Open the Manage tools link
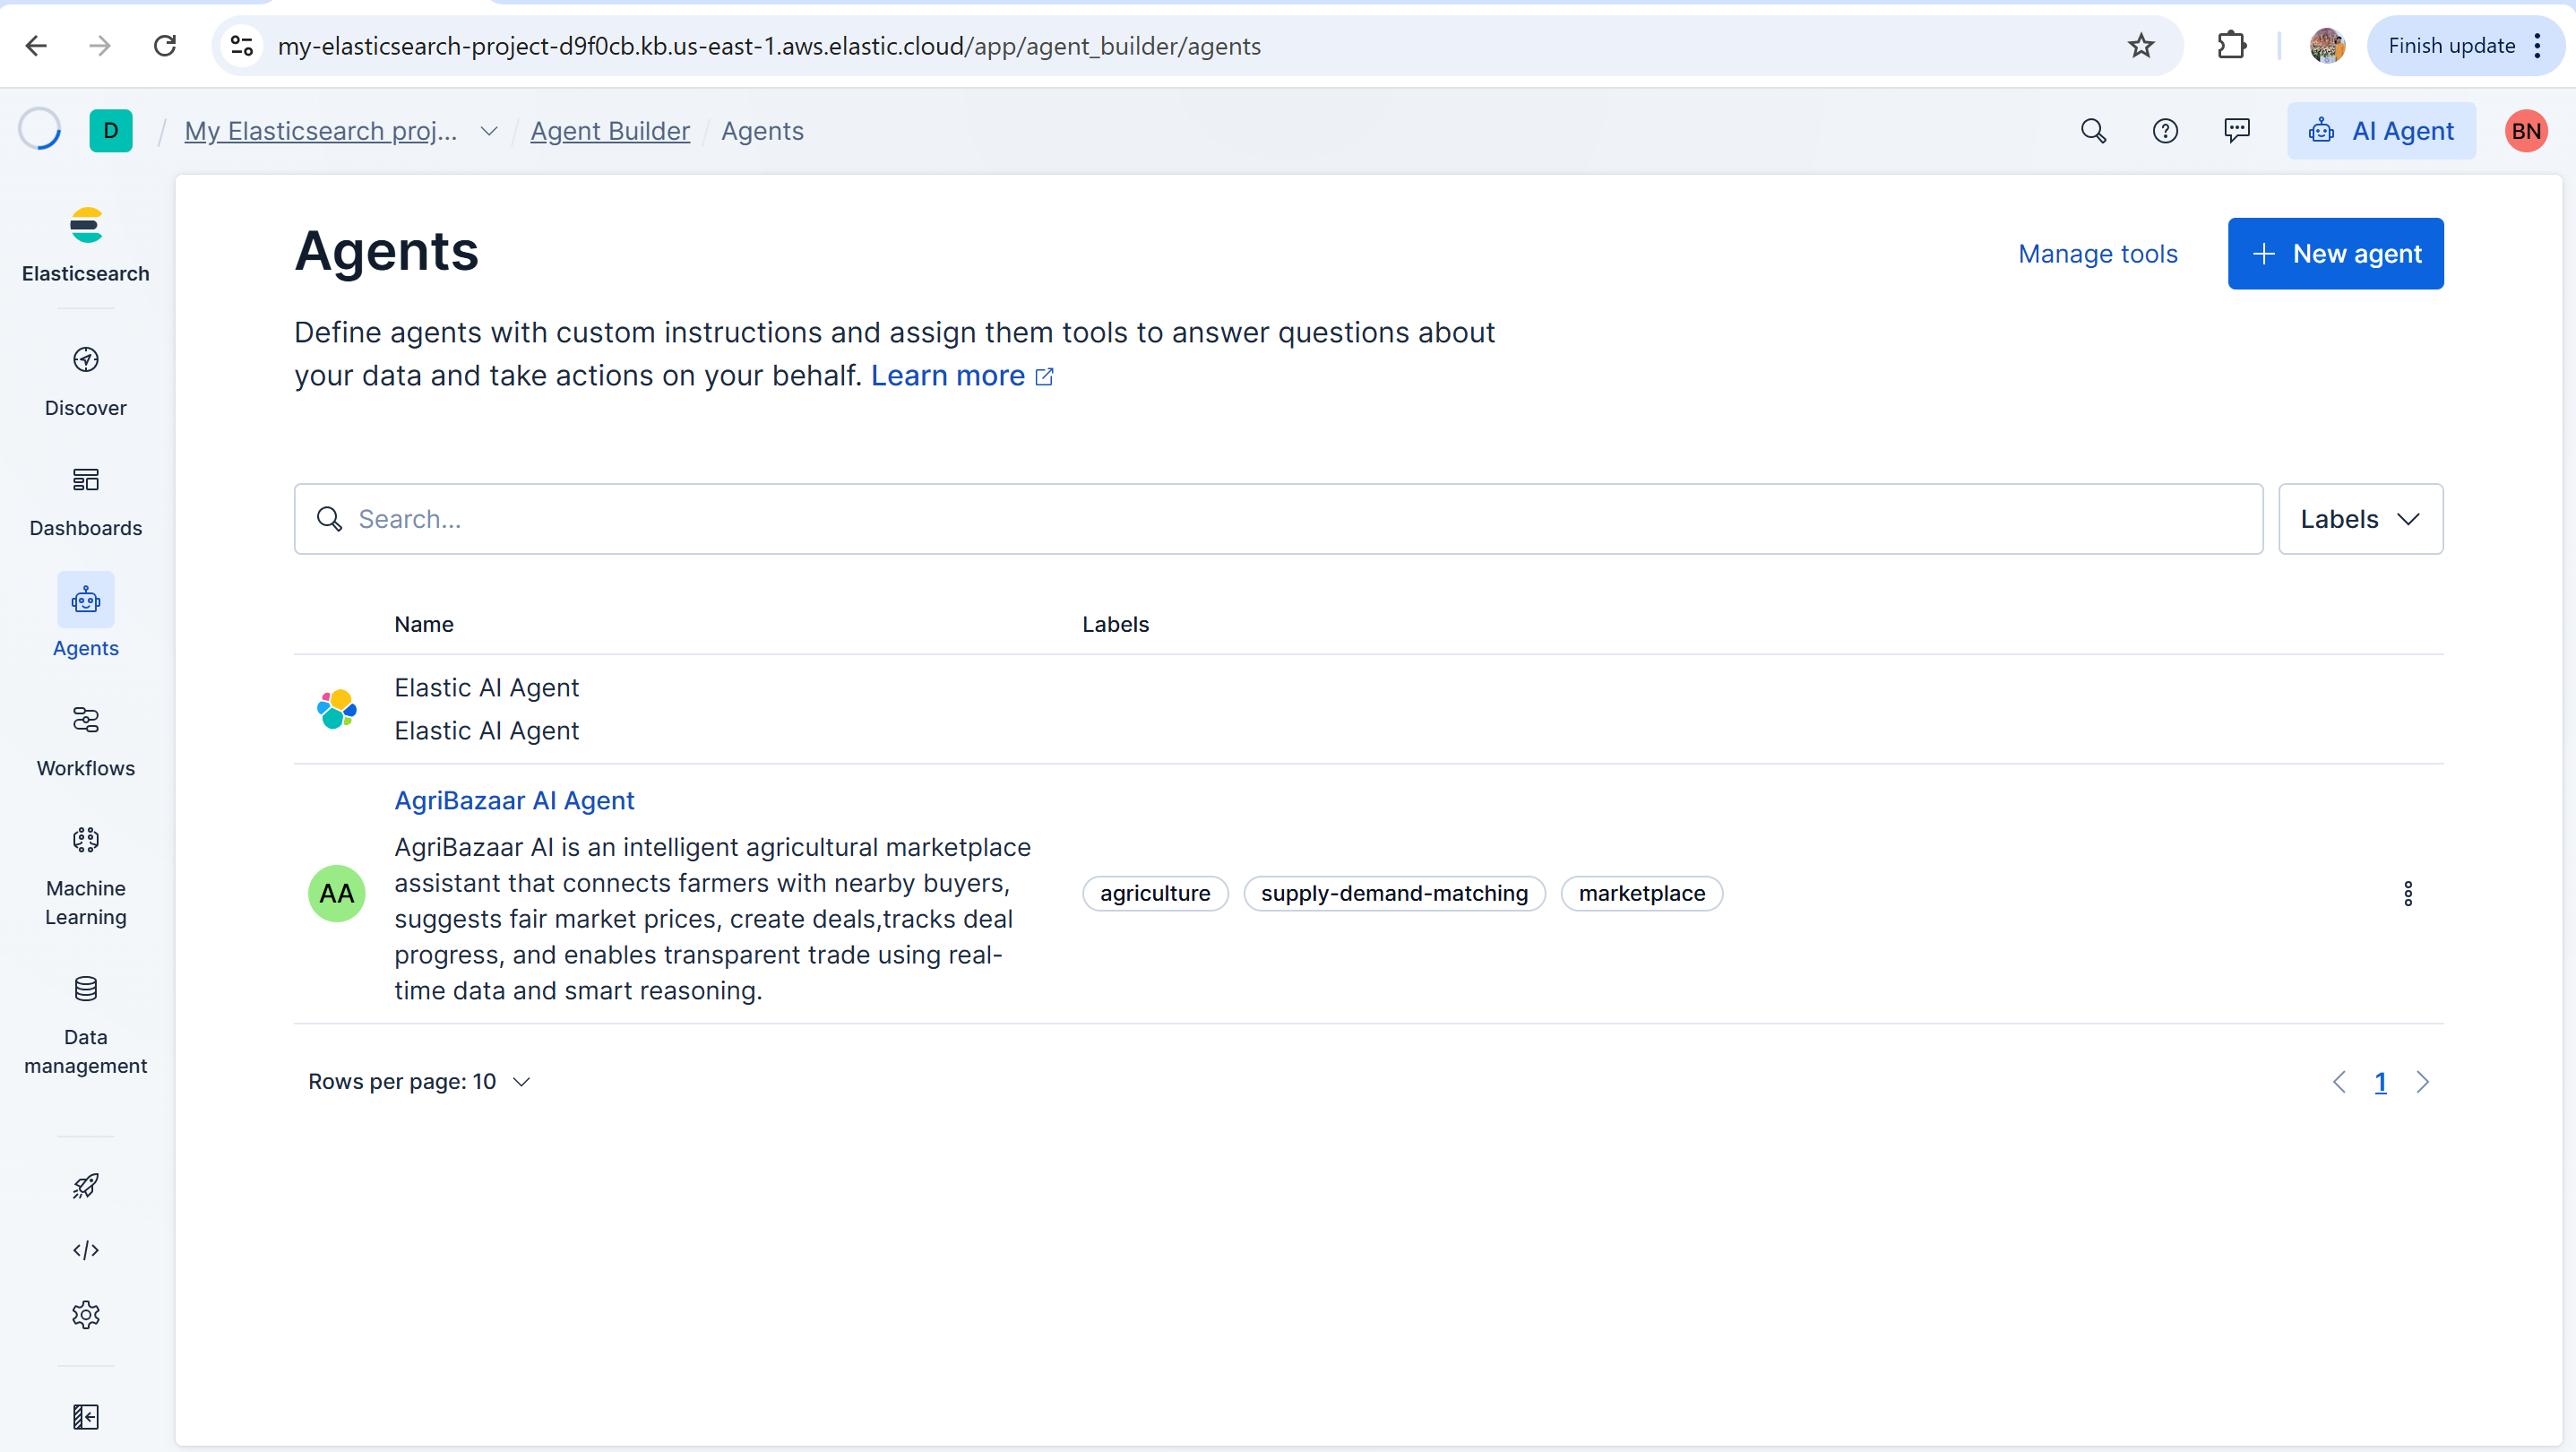This screenshot has height=1452, width=2576. point(2097,254)
